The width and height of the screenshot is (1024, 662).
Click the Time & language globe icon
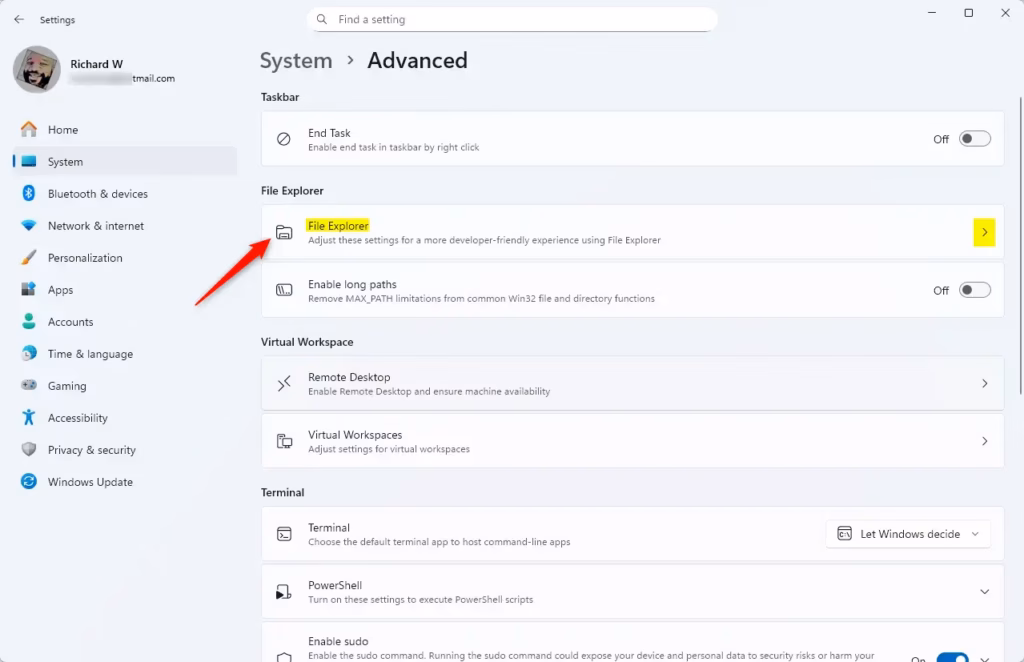tap(29, 353)
